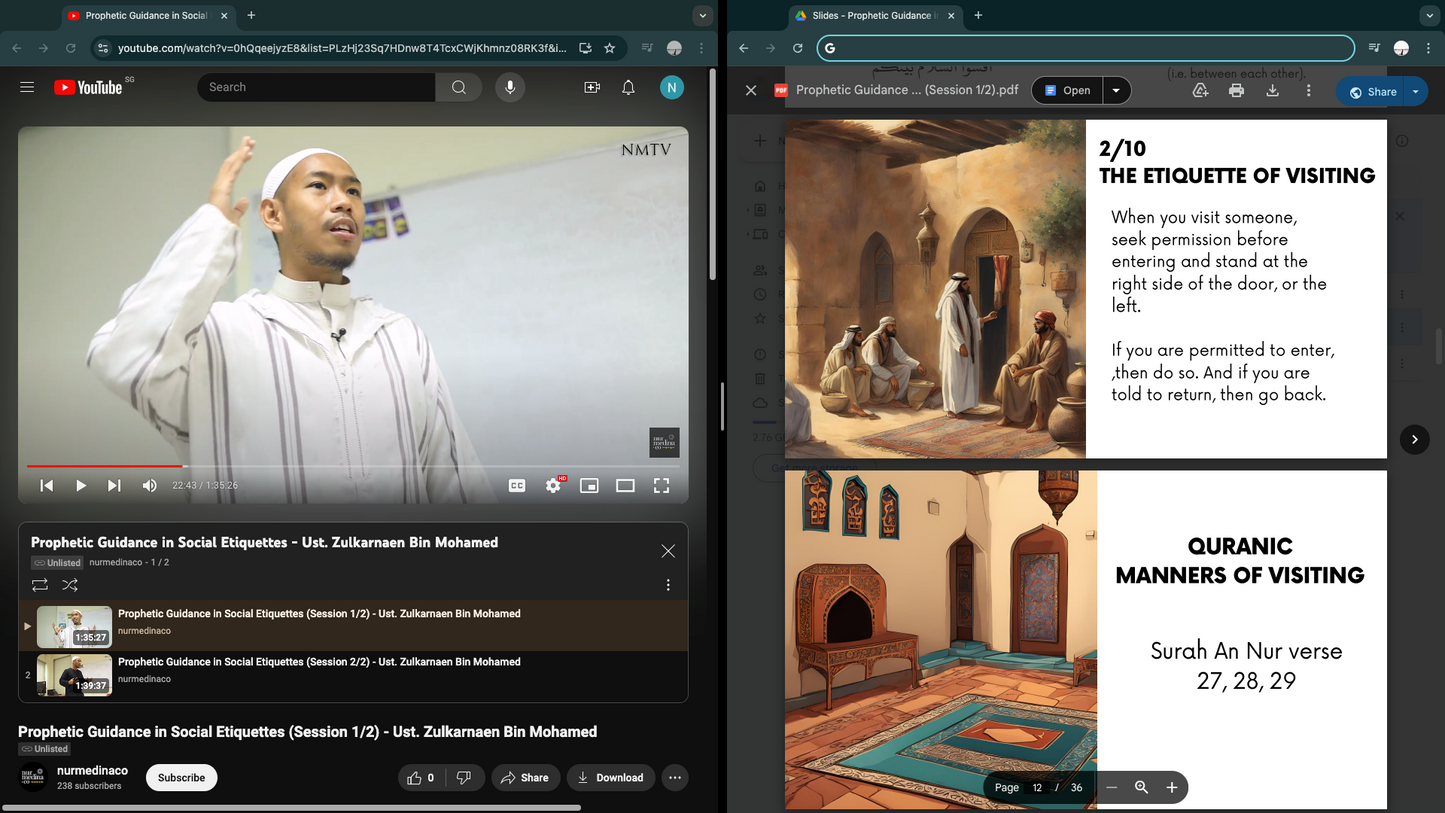
Task: Print the PDF document
Action: click(x=1236, y=90)
